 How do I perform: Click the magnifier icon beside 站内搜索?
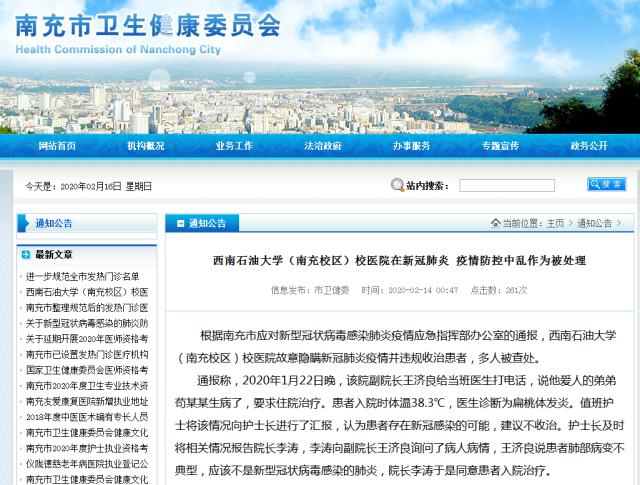397,186
